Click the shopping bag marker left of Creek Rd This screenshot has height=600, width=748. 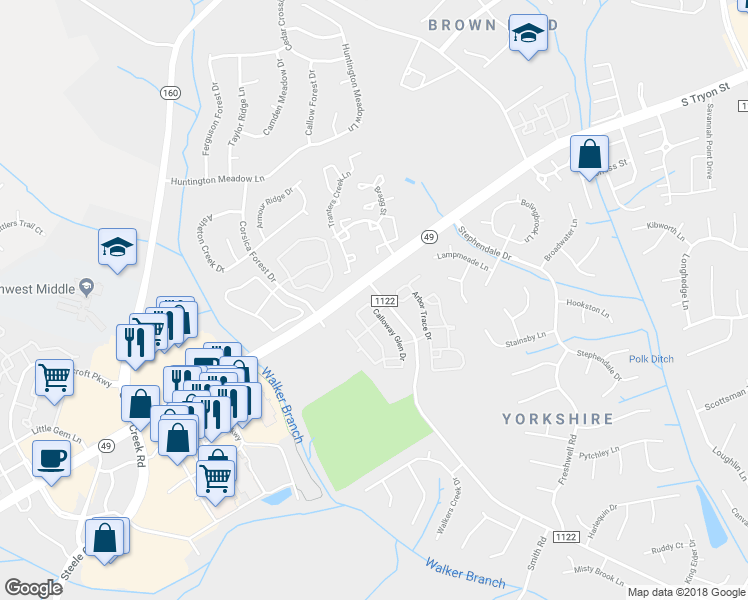140,406
